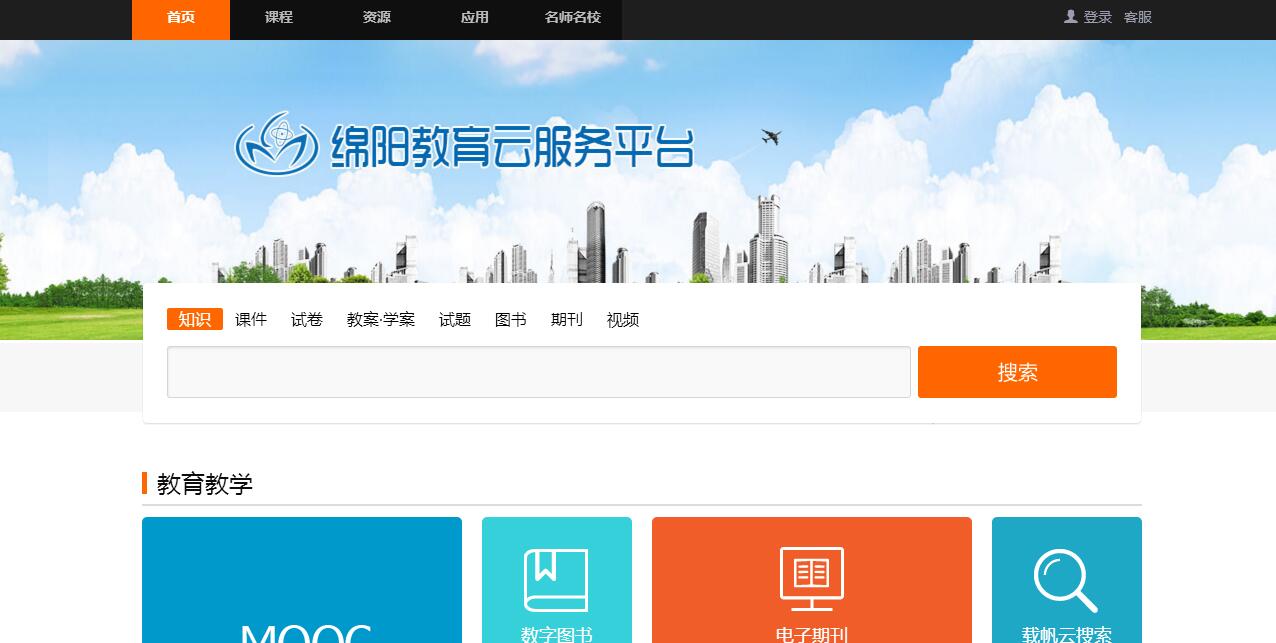Pick the 图书 search category
Screen dimensions: 1276x643
511,320
